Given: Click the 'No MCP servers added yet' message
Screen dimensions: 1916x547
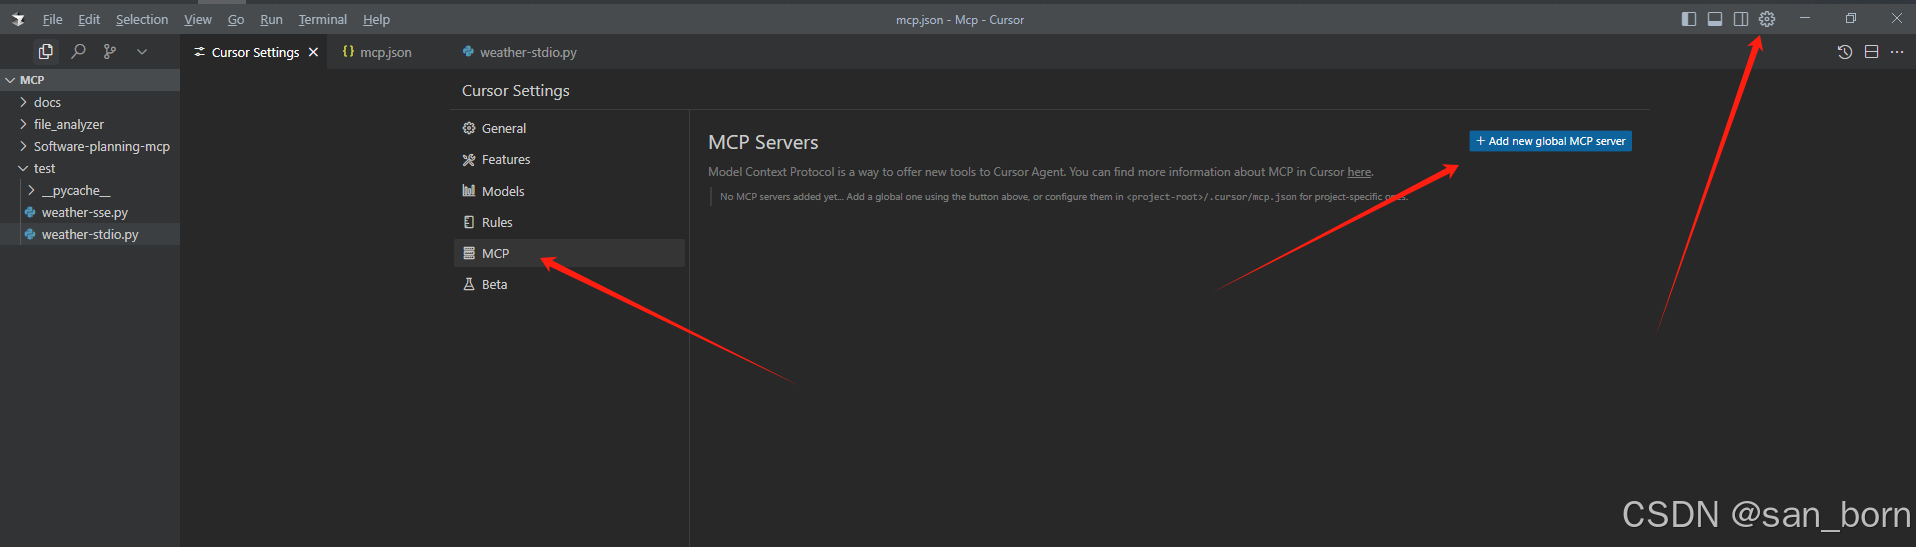Looking at the screenshot, I should 1063,197.
